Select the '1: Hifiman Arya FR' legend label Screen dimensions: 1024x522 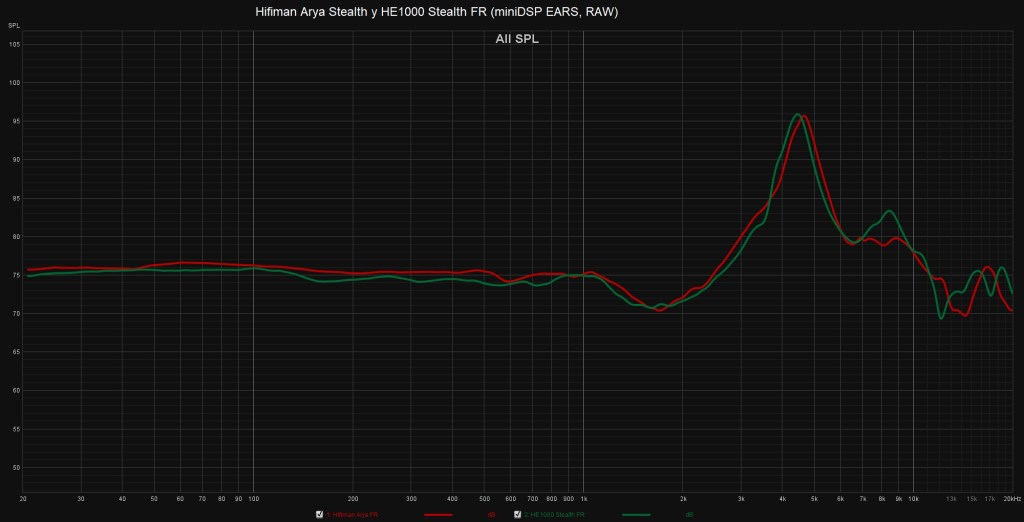(352, 514)
